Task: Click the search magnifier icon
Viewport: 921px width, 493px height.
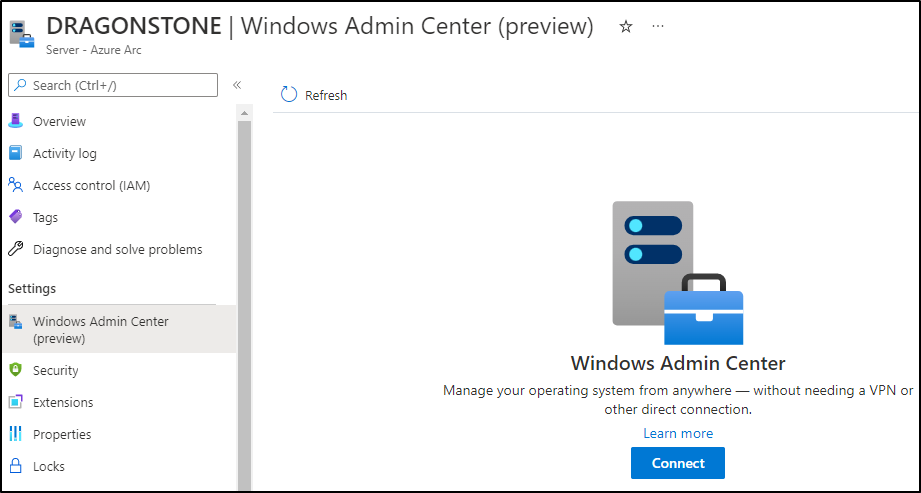Action: click(21, 85)
